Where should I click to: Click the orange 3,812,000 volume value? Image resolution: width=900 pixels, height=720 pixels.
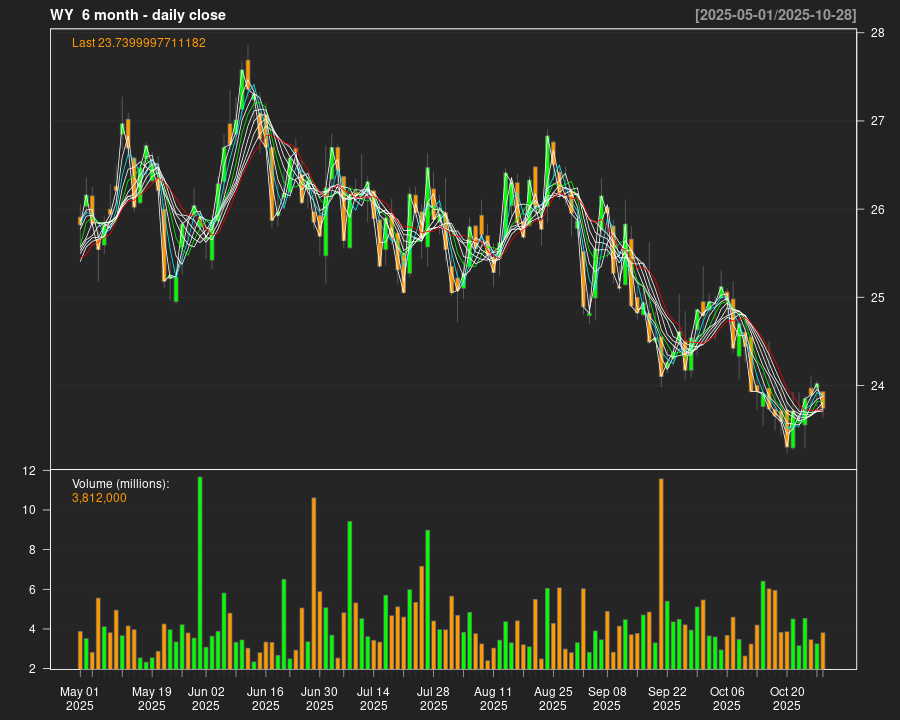pyautogui.click(x=99, y=498)
